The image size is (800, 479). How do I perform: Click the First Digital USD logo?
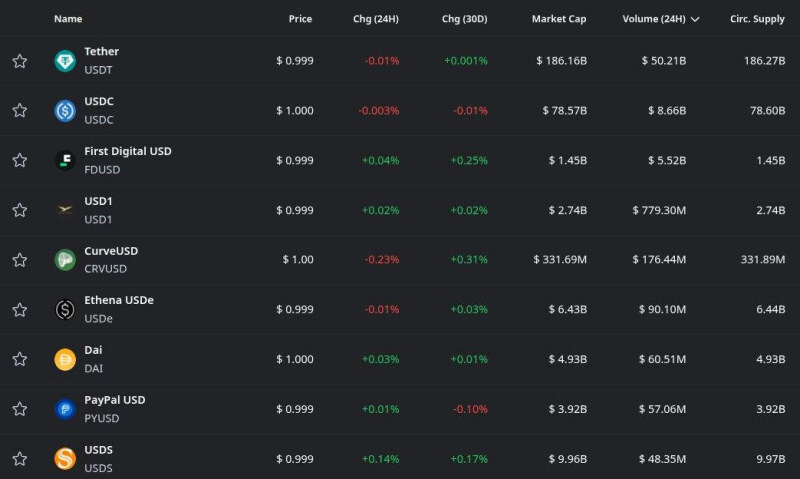coord(65,160)
